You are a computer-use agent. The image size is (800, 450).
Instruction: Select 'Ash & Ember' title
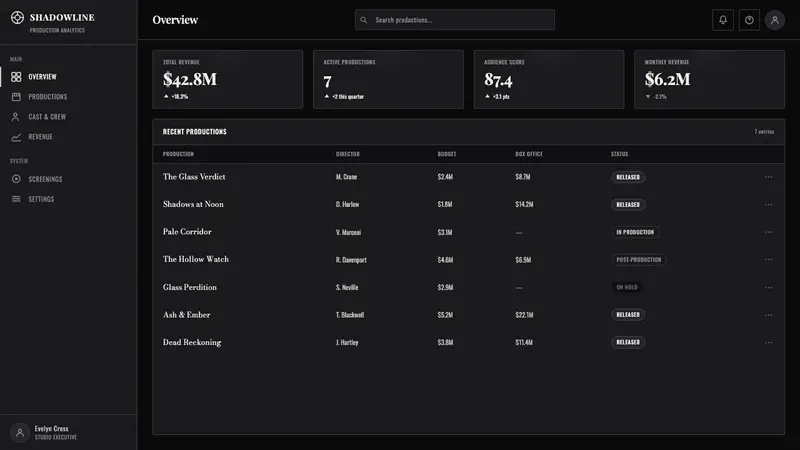[186, 315]
